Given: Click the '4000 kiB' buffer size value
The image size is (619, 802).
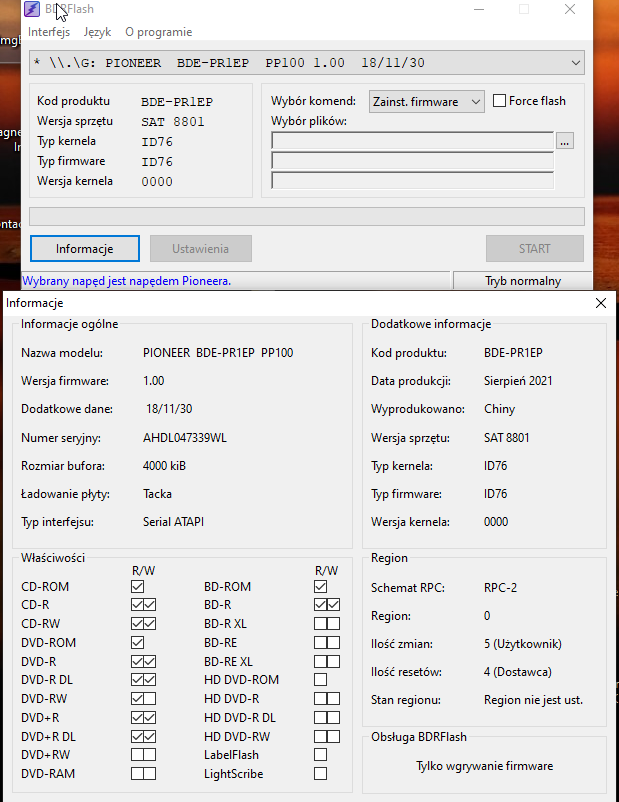Looking at the screenshot, I should click(x=164, y=466).
